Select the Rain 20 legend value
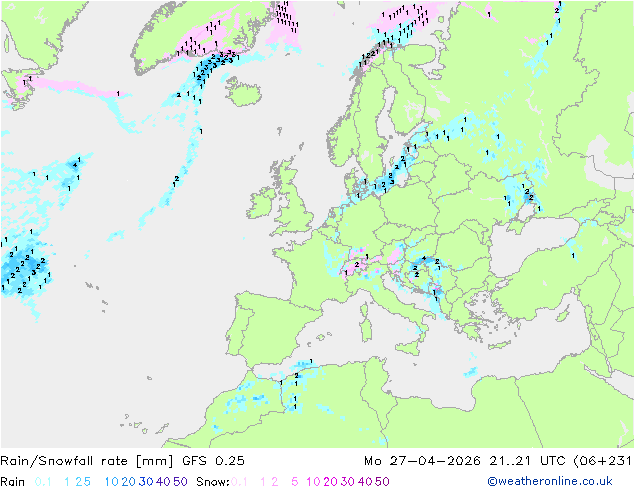 (x=128, y=482)
